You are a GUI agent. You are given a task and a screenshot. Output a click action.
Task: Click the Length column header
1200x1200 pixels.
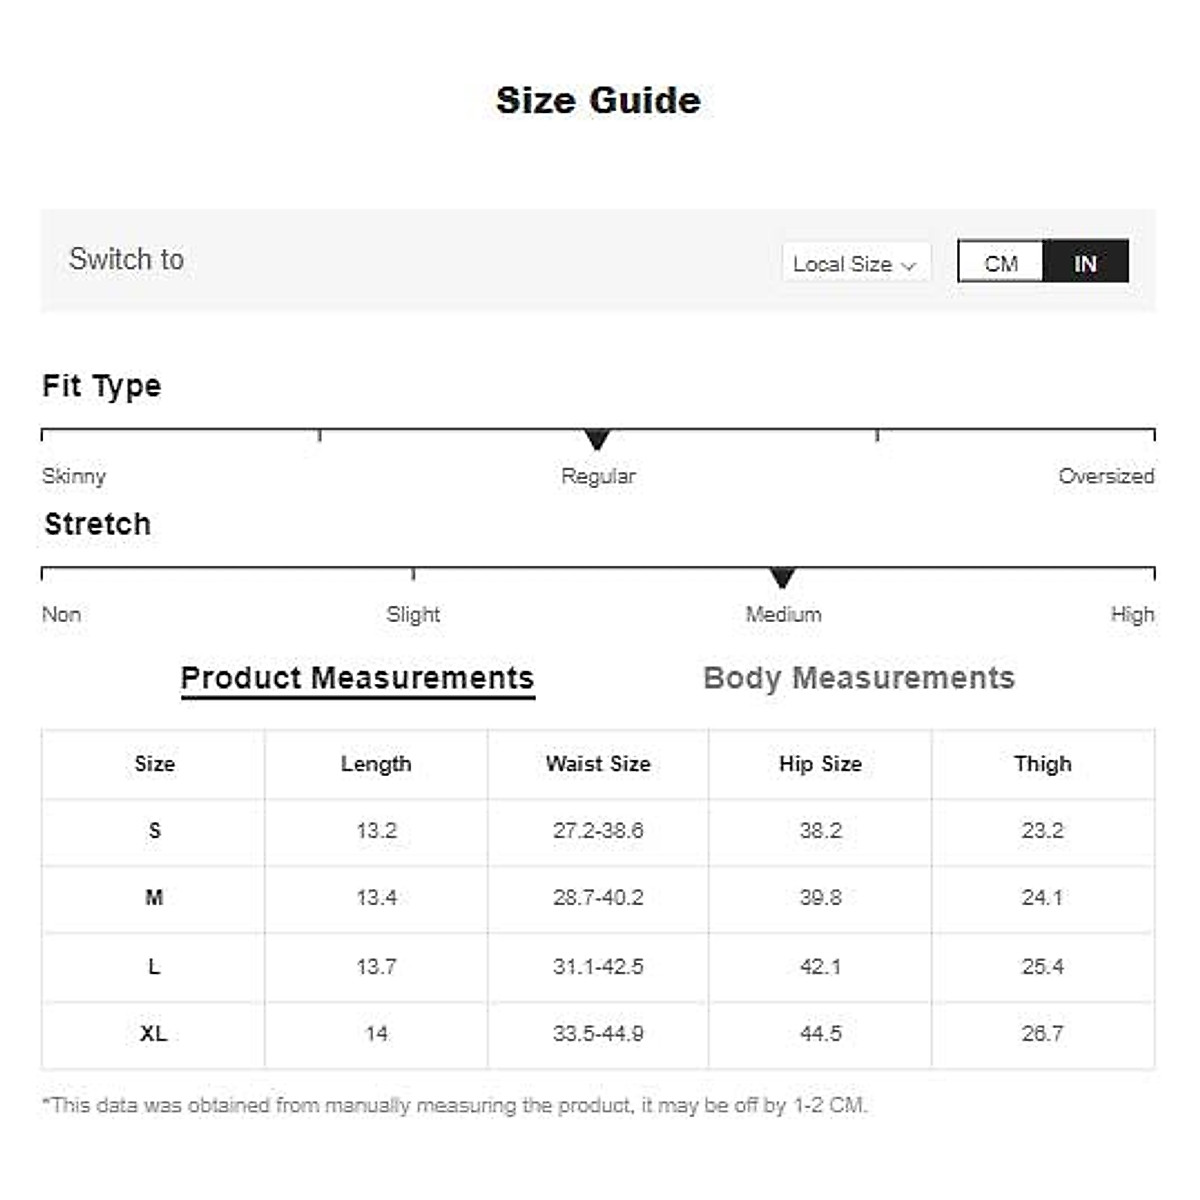376,764
